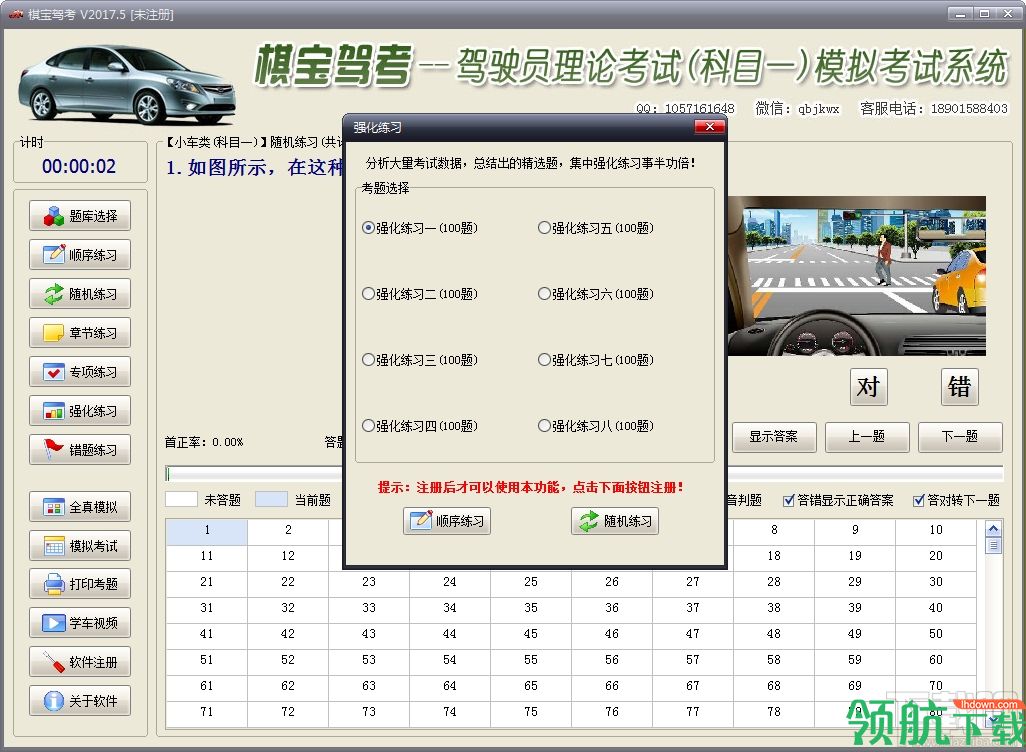The image size is (1026, 752).
Task: Jump to question 31 cell
Action: point(207,608)
